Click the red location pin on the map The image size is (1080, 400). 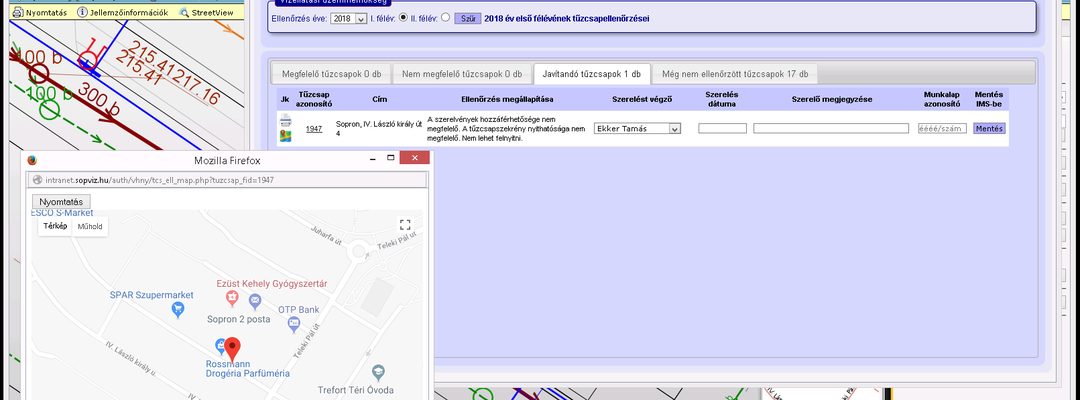click(233, 349)
